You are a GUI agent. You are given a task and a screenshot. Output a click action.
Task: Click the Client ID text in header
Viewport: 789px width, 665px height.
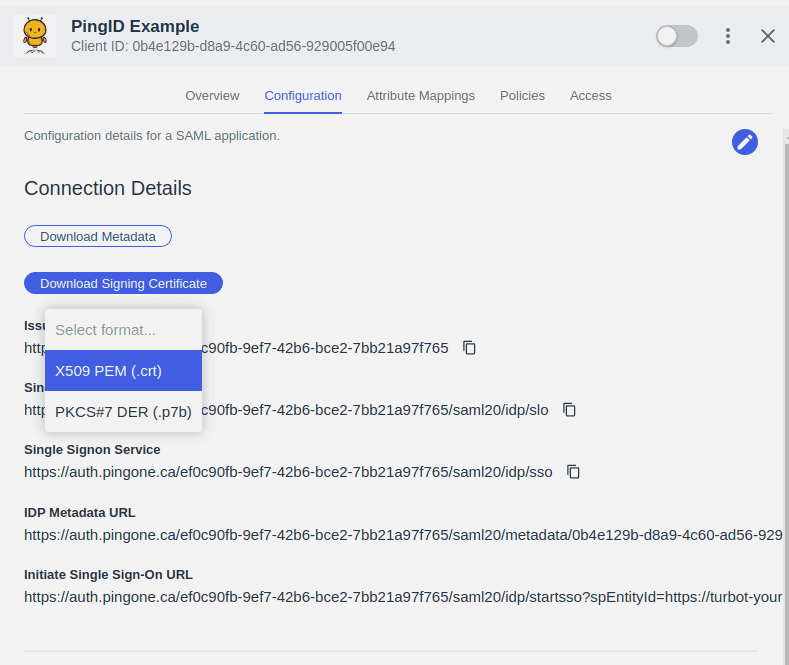point(233,46)
